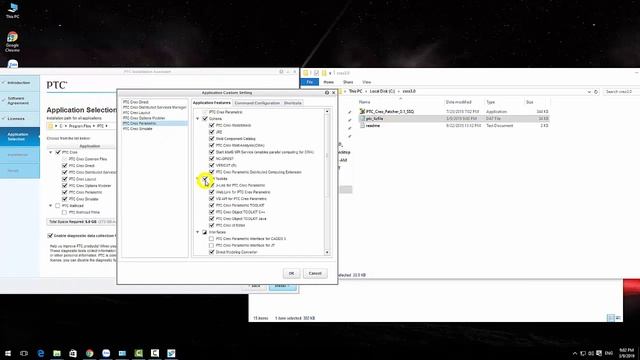Open the Windows Start menu
Viewport: 640px width, 360px height.
(x=8, y=353)
